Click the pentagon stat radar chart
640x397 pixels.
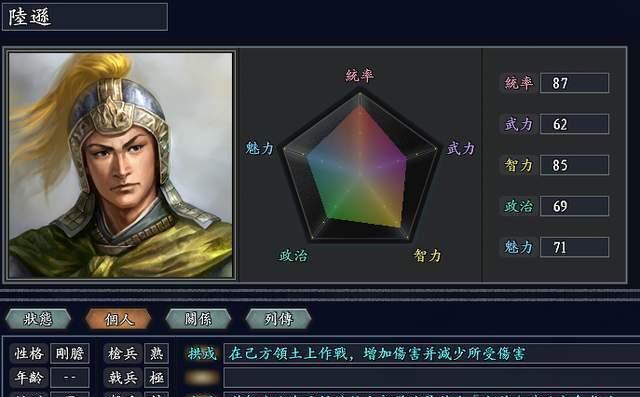[360, 166]
